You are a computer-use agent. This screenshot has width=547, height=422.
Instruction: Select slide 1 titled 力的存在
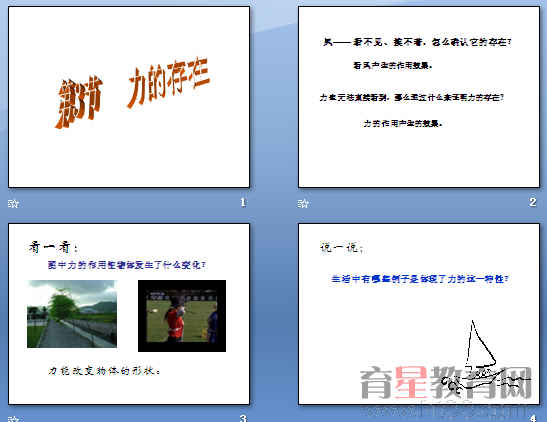[x=129, y=97]
